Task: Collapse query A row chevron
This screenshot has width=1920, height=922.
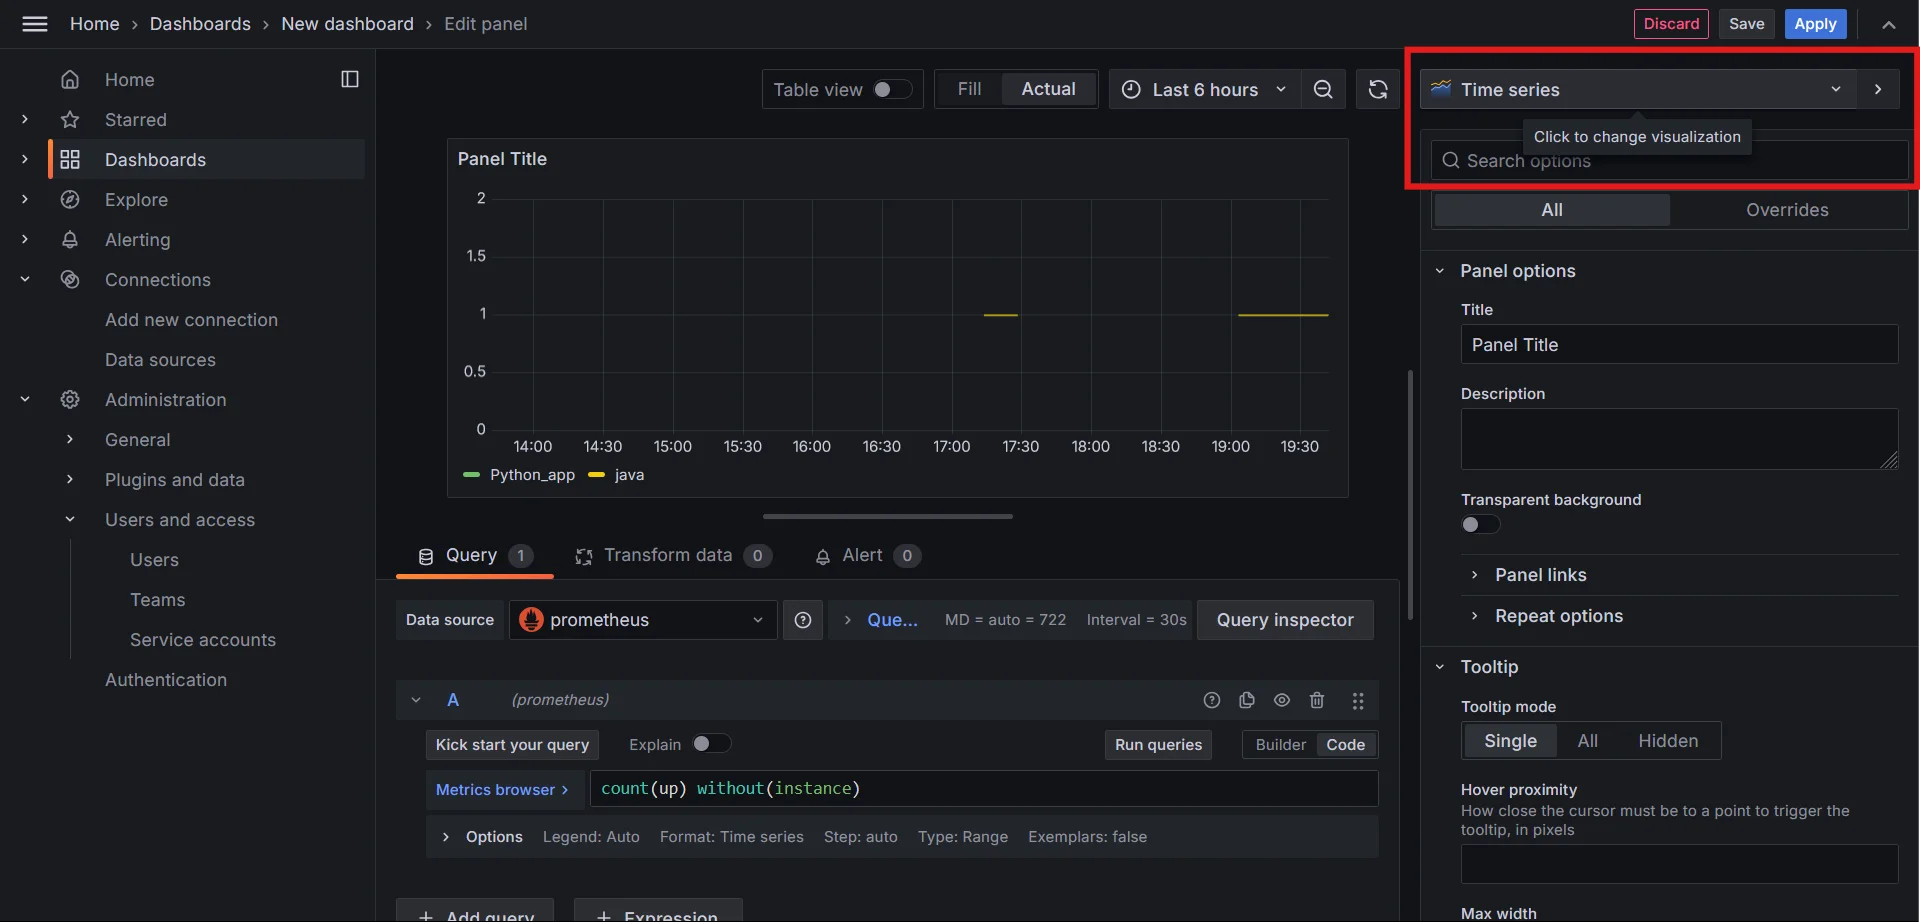Action: point(416,700)
